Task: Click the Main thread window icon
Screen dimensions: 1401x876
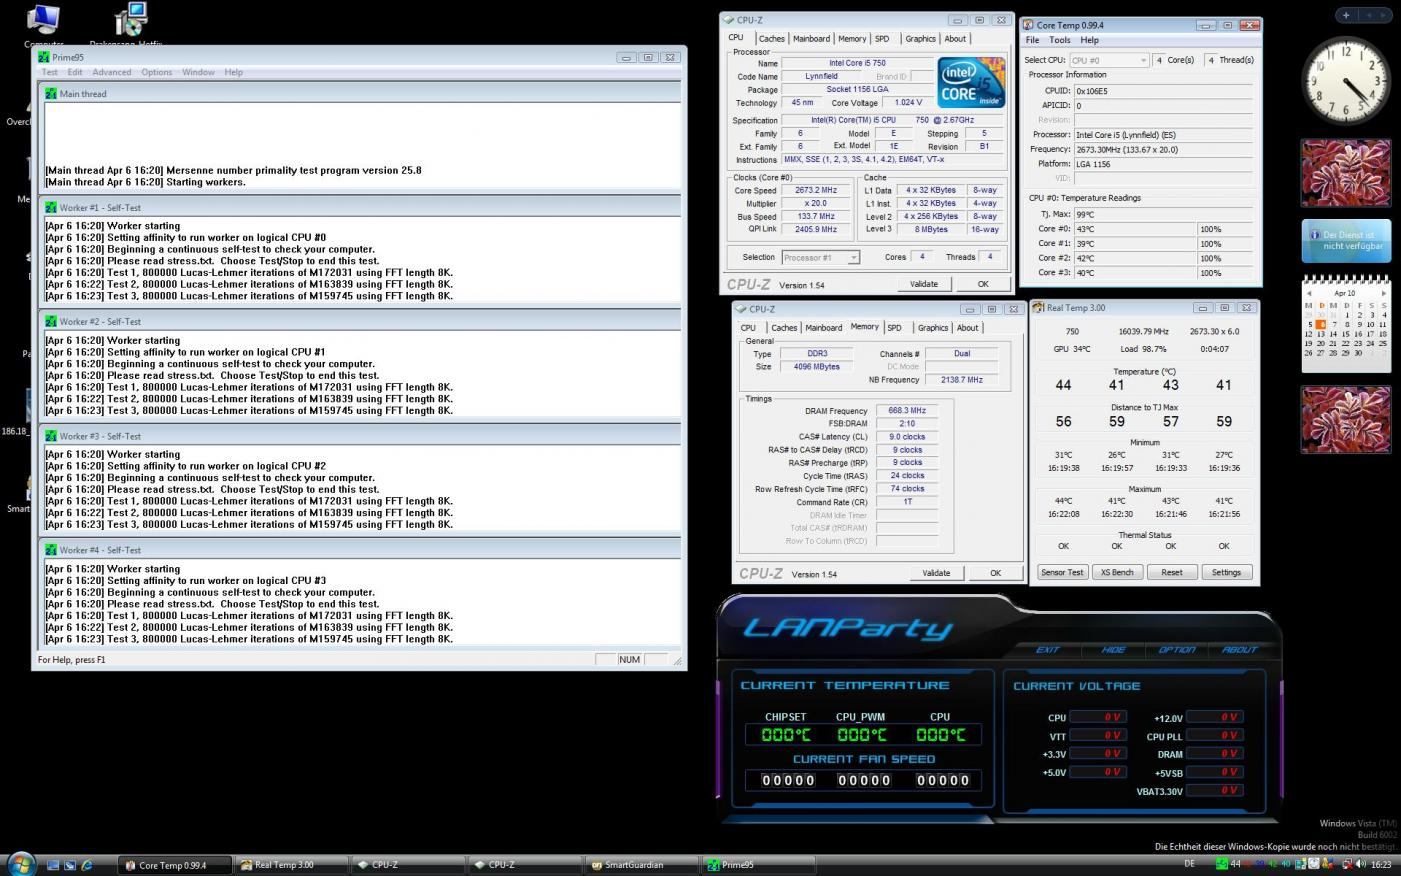Action: (x=51, y=93)
